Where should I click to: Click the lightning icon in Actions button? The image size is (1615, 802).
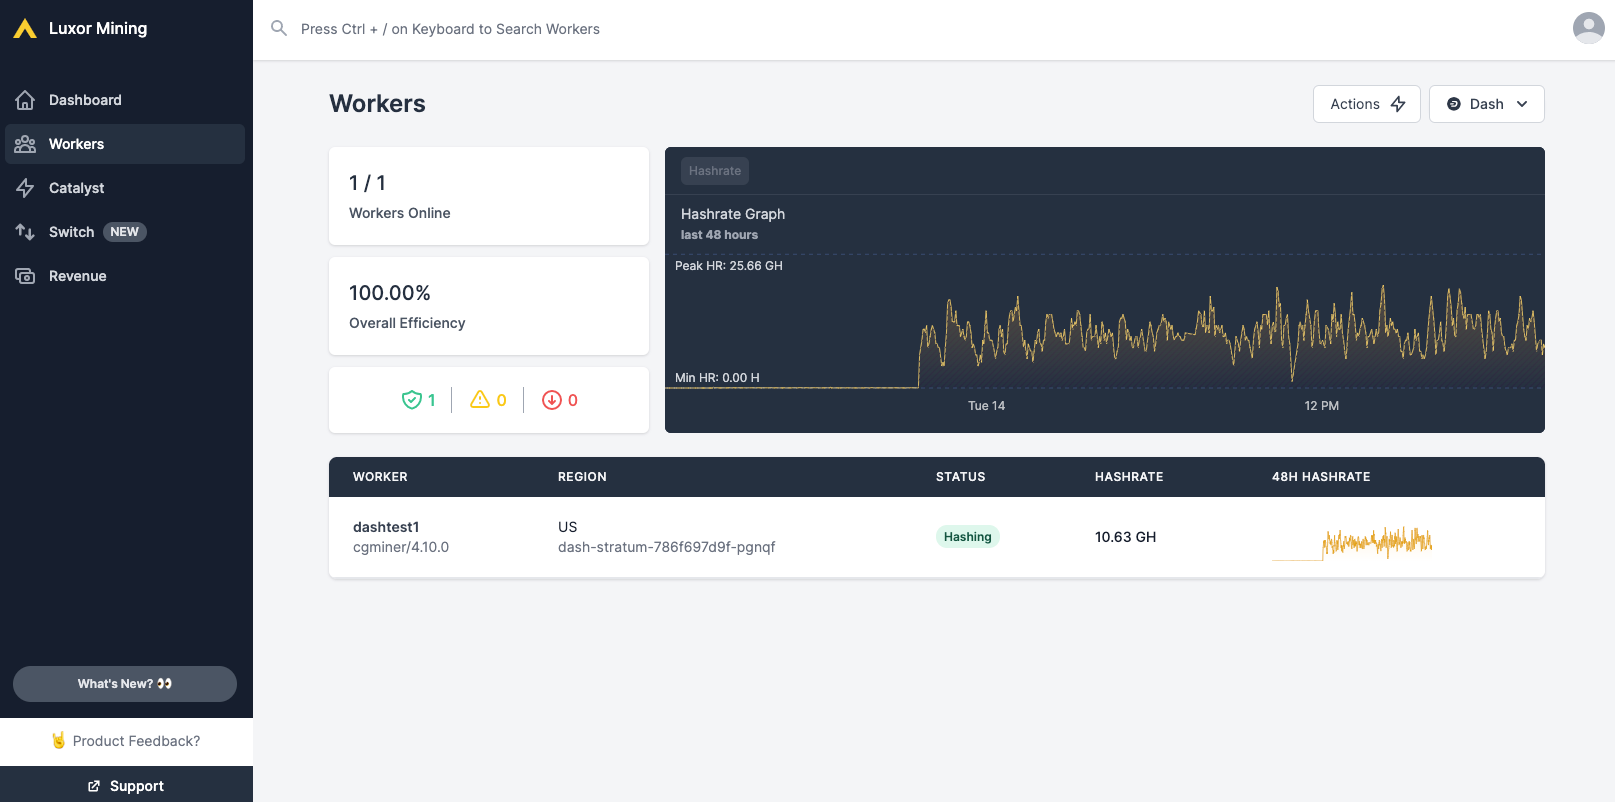click(1398, 104)
